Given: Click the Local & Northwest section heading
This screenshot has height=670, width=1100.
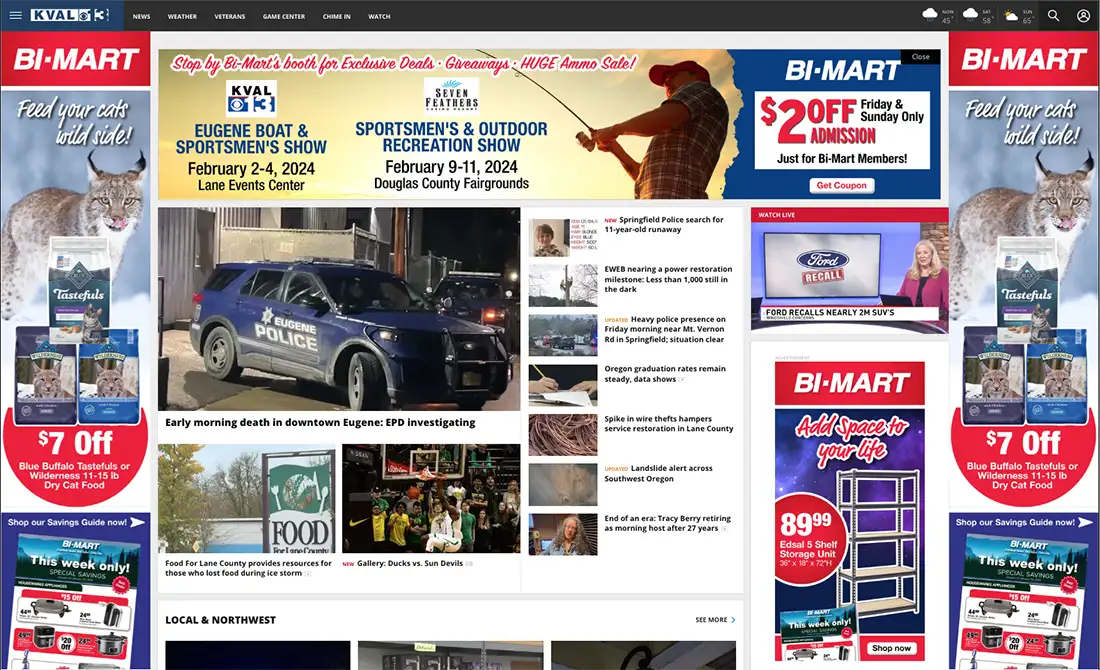Looking at the screenshot, I should (220, 620).
